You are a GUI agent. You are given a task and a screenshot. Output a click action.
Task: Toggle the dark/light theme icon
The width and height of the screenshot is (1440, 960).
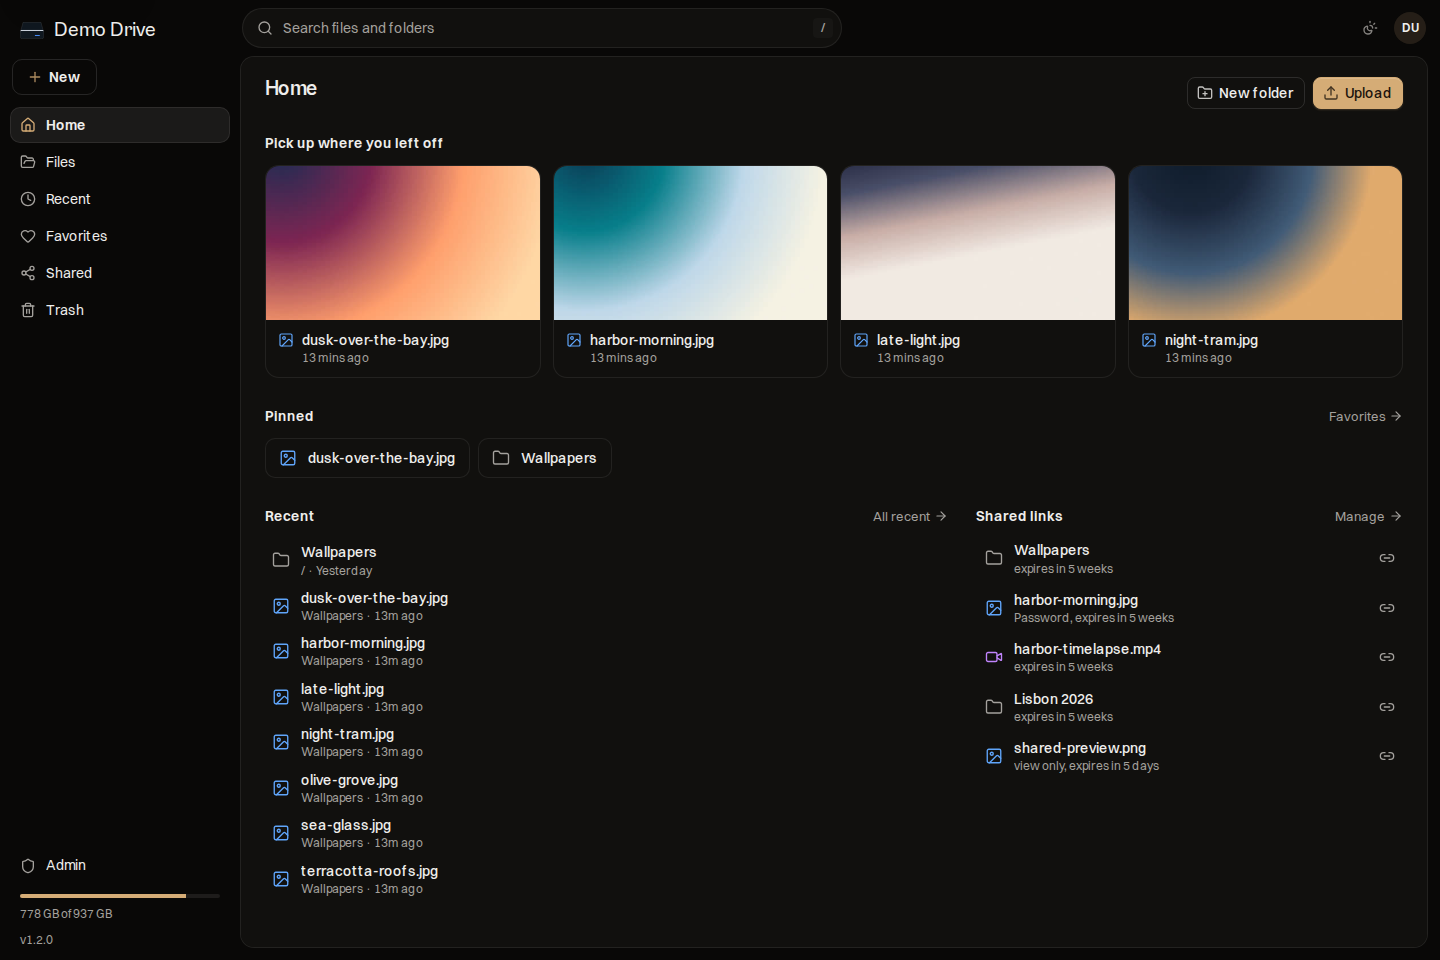1370,28
